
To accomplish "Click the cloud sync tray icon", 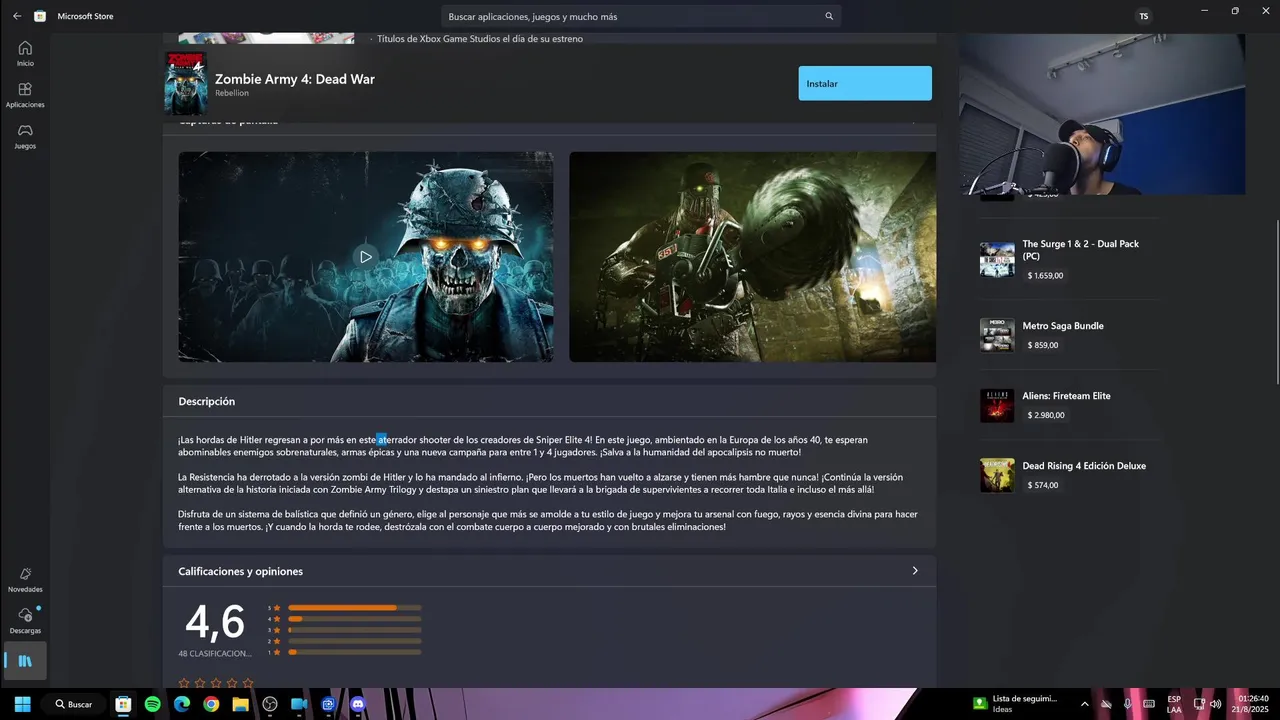I will coord(1106,704).
